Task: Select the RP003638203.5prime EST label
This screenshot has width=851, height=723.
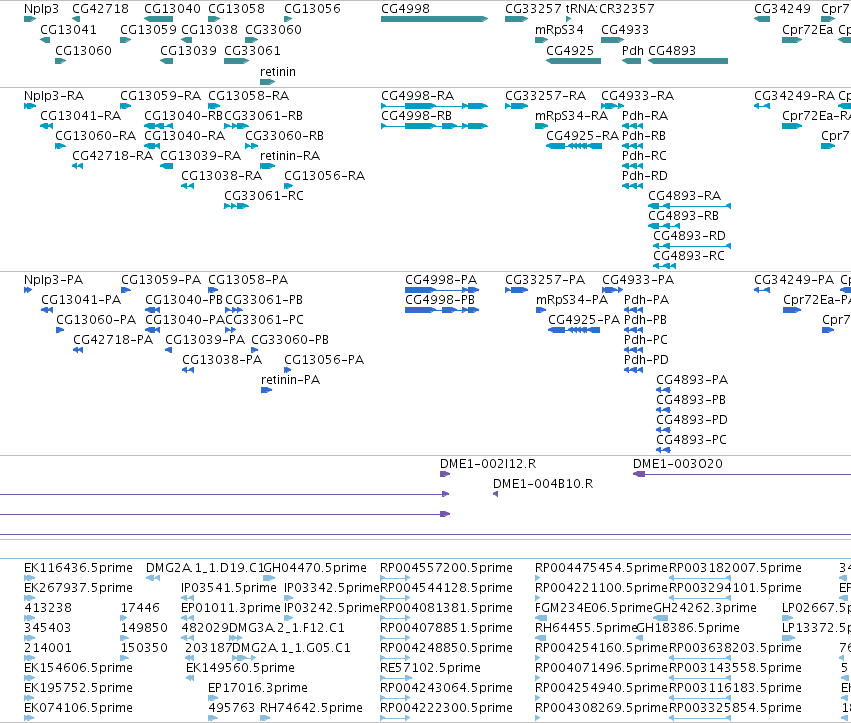Action: point(735,648)
